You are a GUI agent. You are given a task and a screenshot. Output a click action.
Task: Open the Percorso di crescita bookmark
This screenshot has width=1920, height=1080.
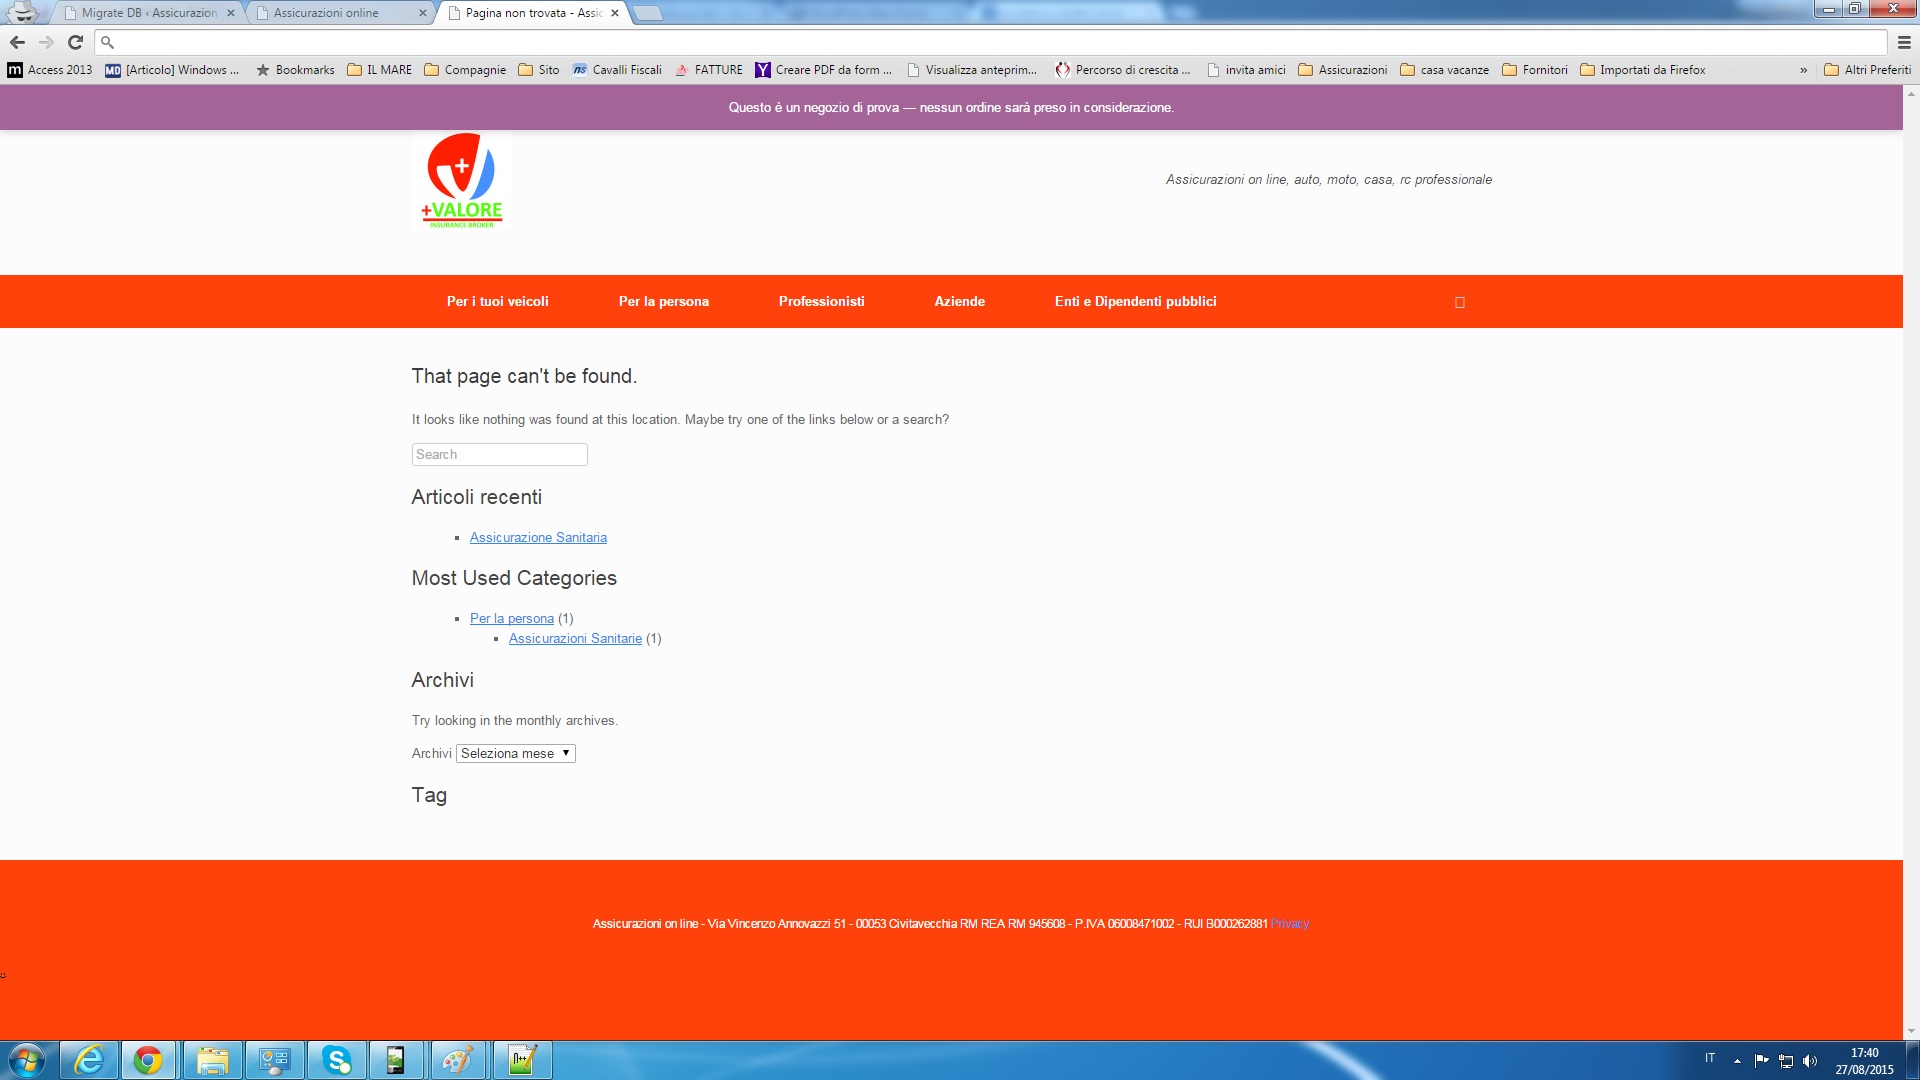1123,70
